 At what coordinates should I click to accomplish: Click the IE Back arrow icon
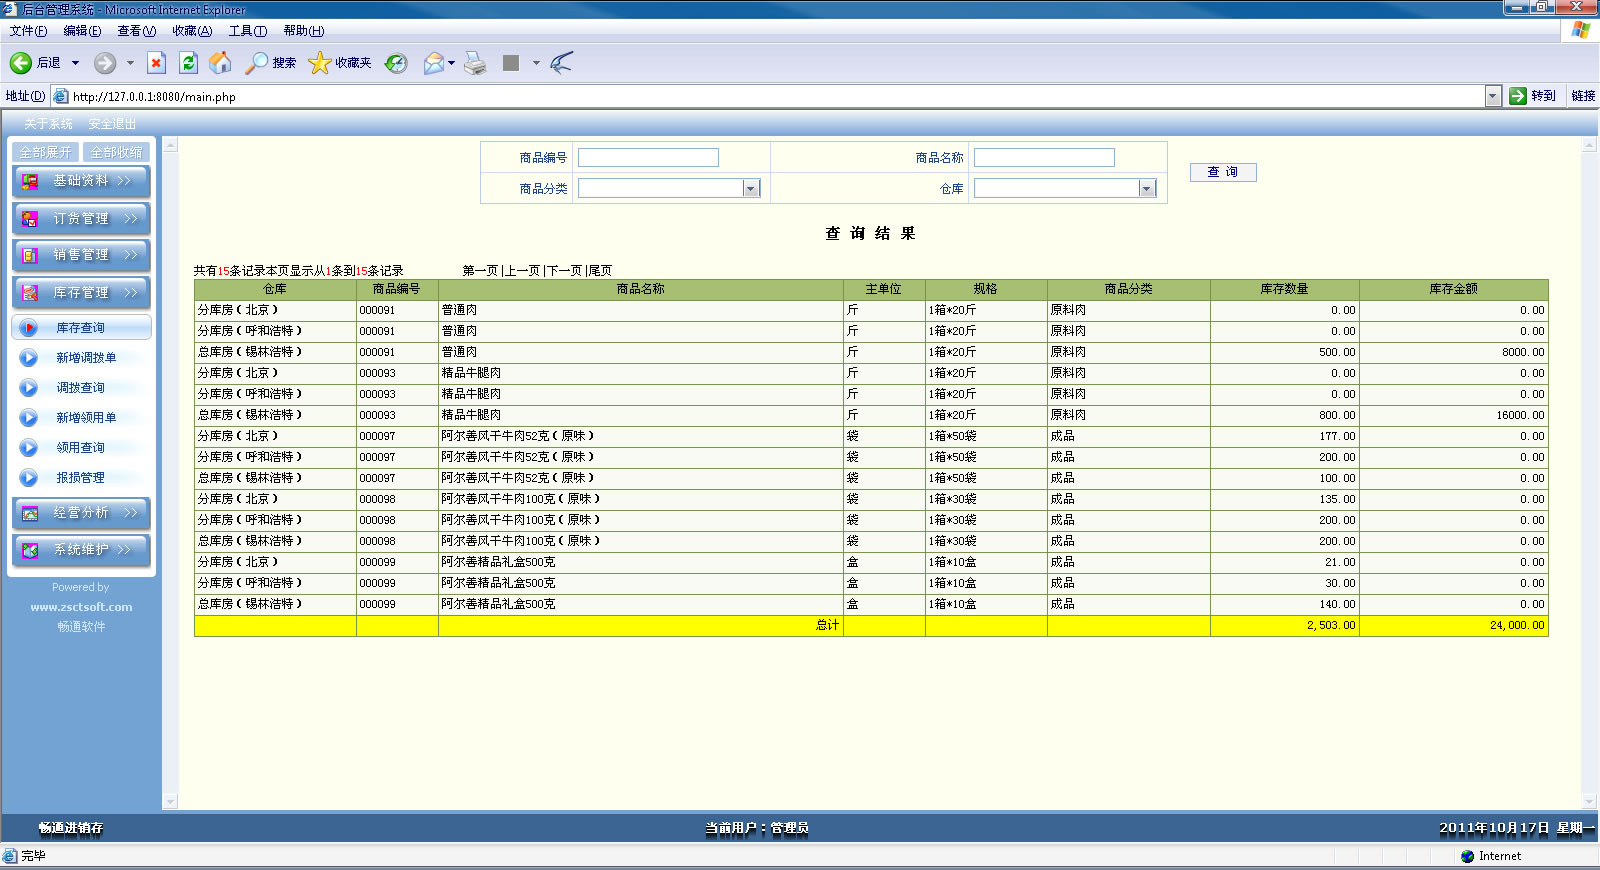point(20,63)
